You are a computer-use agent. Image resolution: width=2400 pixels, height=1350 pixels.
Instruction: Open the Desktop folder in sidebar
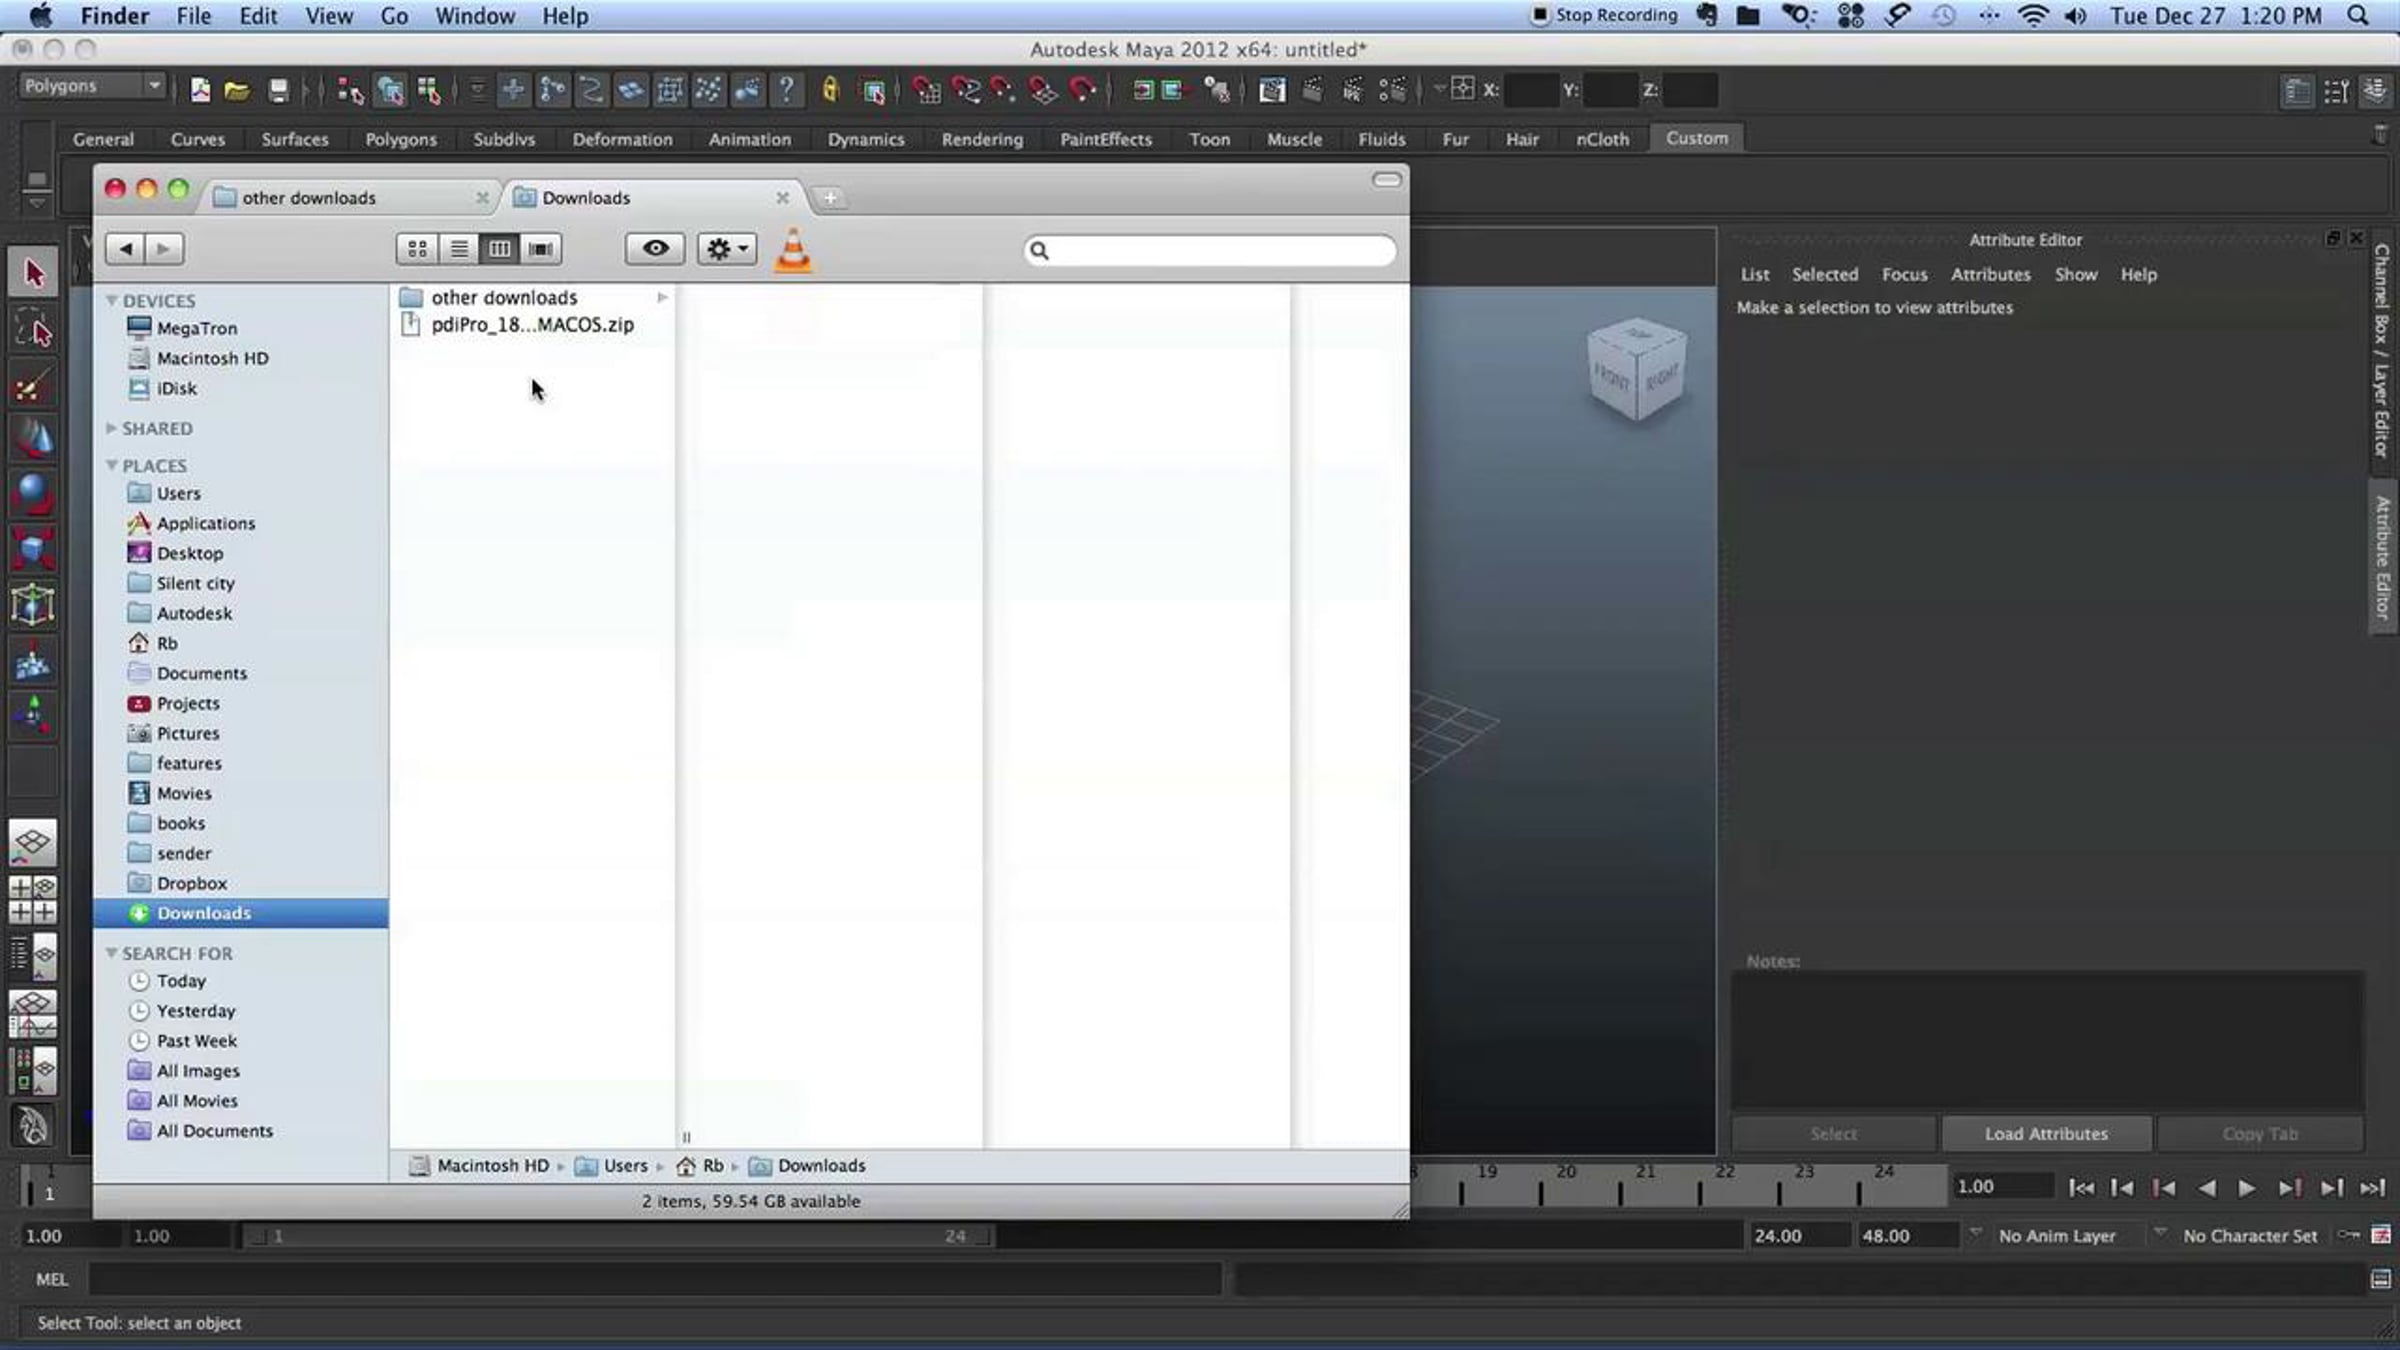tap(189, 553)
